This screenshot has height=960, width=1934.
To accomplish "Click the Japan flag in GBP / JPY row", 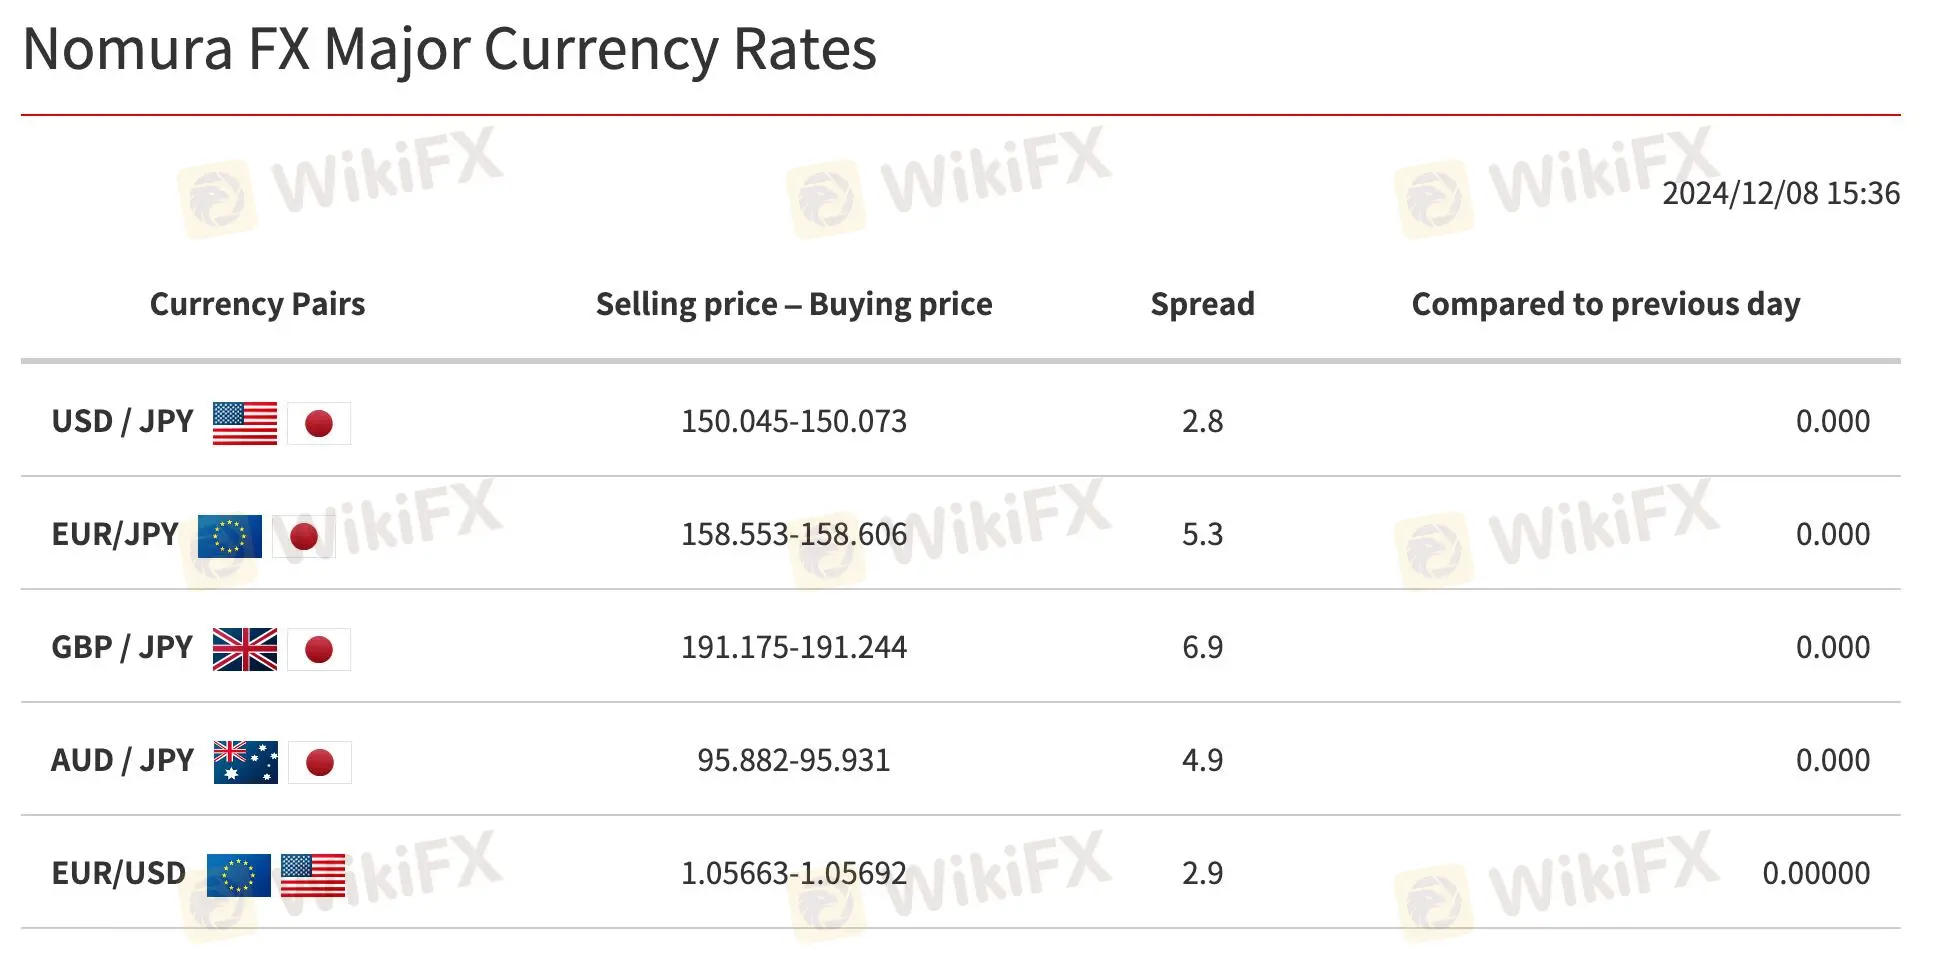I will tap(319, 649).
